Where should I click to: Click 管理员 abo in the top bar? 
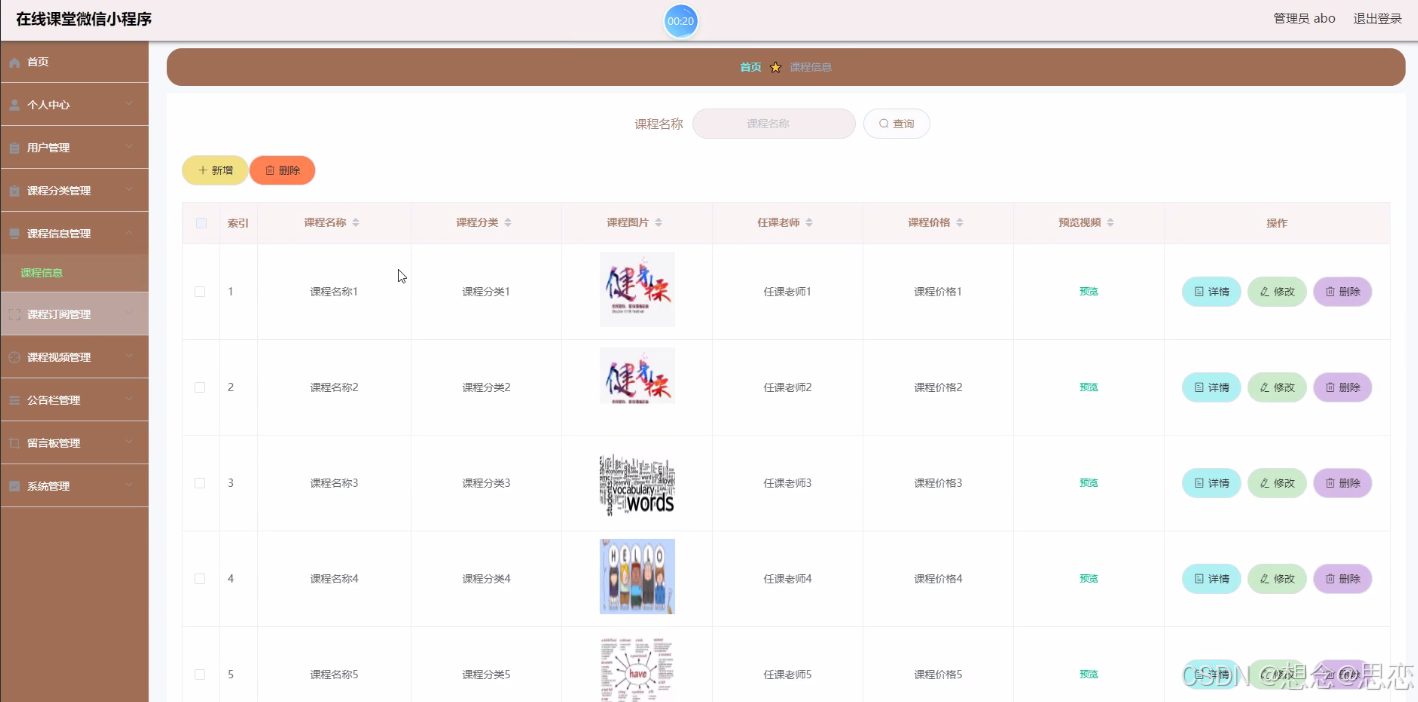tap(1304, 19)
